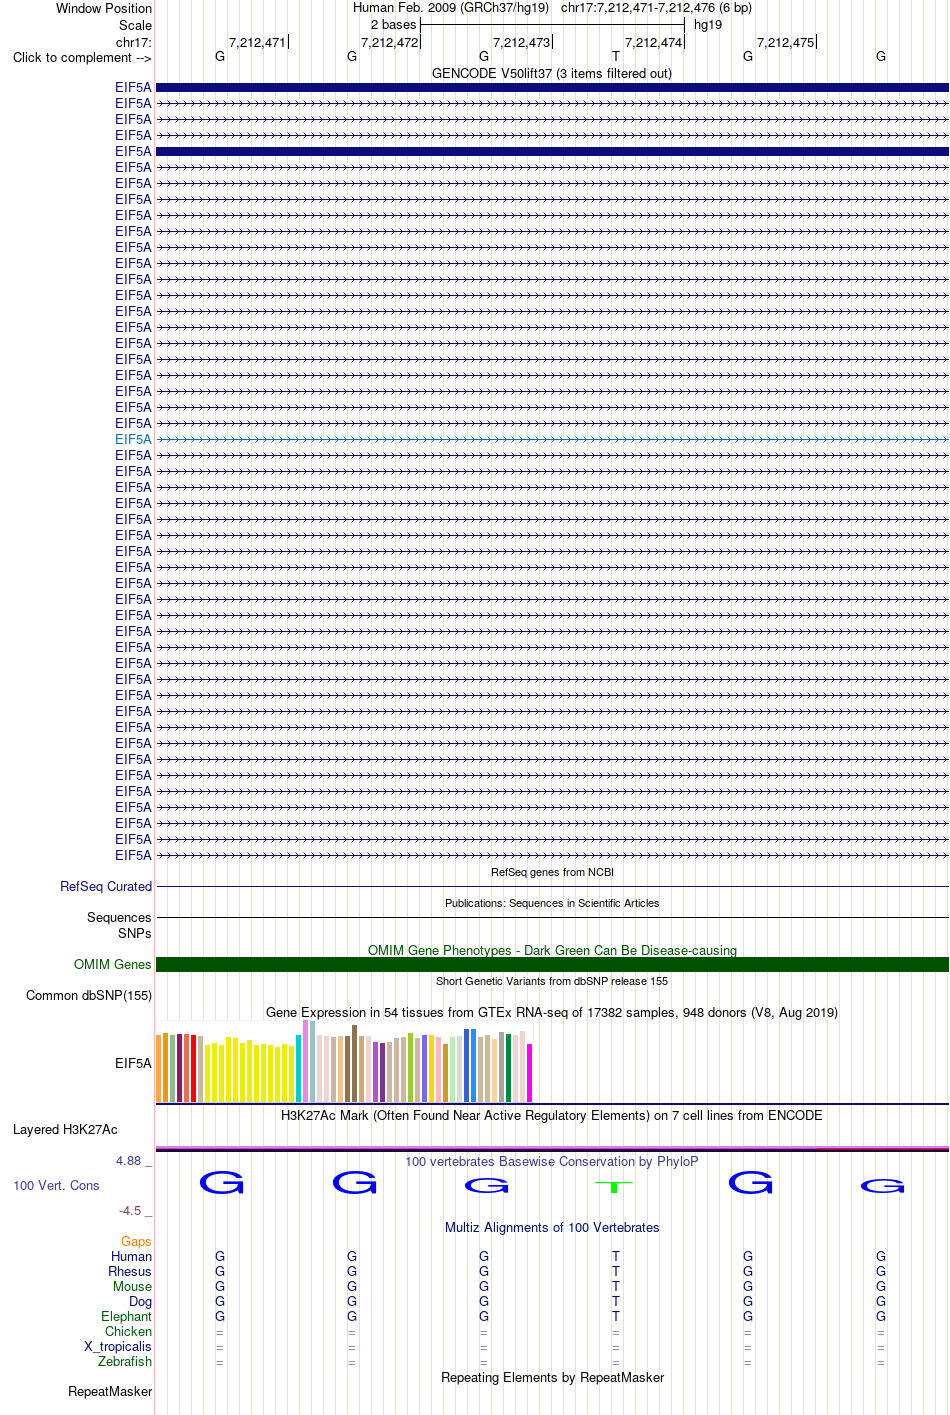Click the 'Mouse' alignment row label
This screenshot has width=950, height=1415.
click(132, 1286)
